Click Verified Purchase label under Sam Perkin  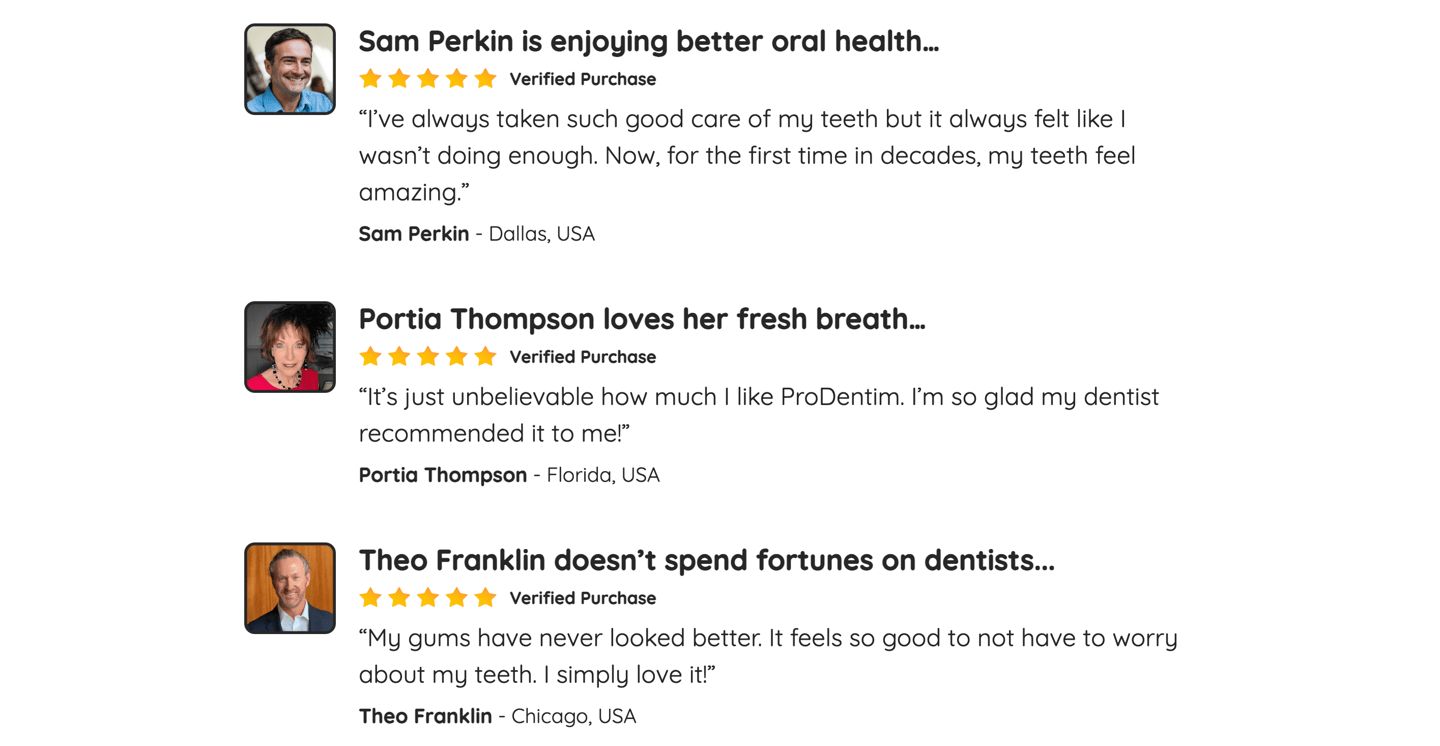click(x=583, y=79)
